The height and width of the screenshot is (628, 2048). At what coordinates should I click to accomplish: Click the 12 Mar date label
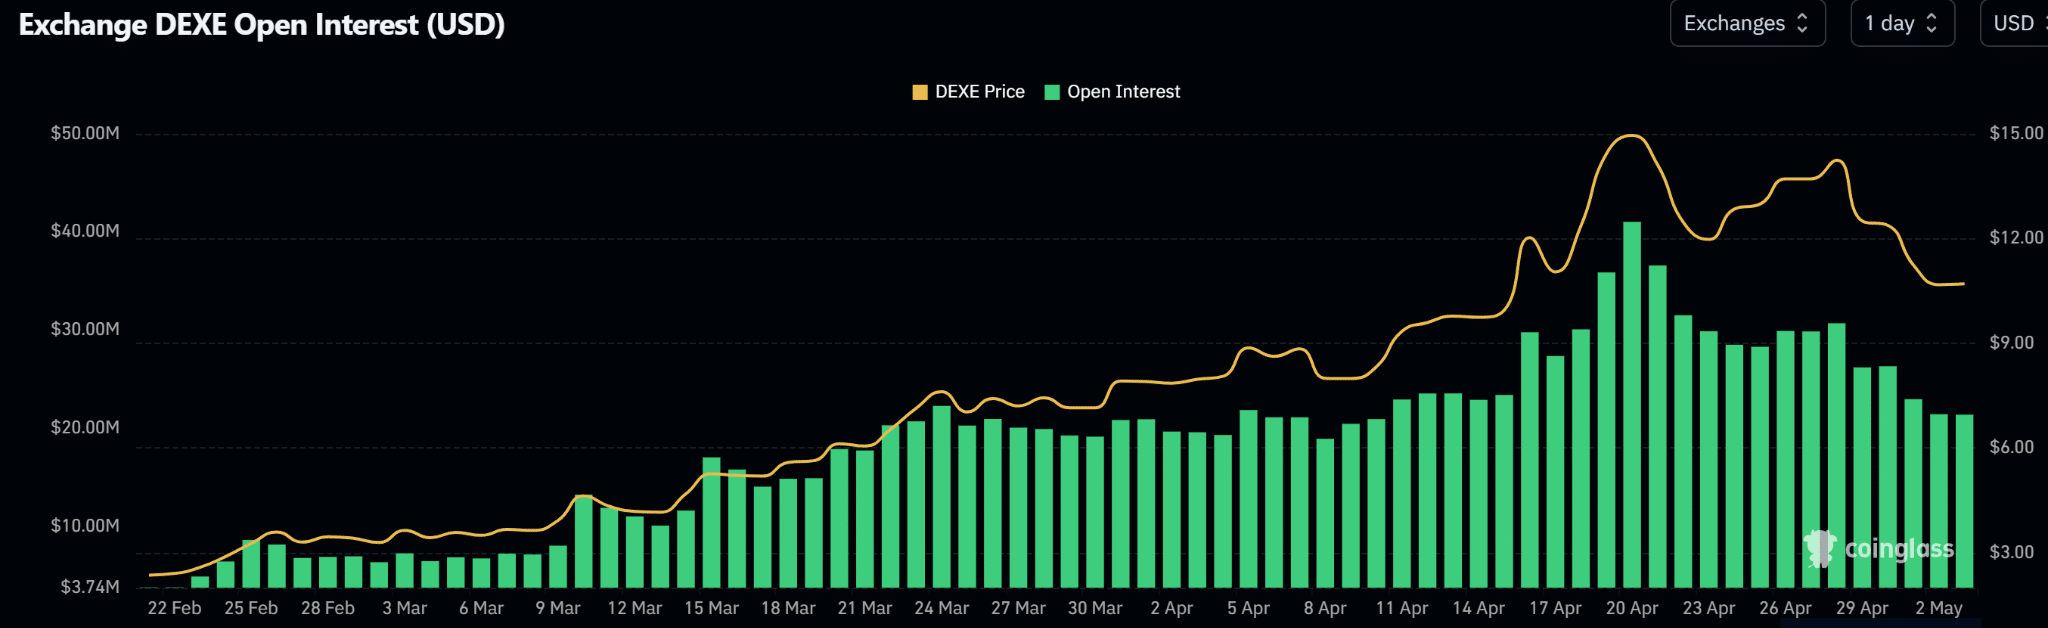point(635,608)
